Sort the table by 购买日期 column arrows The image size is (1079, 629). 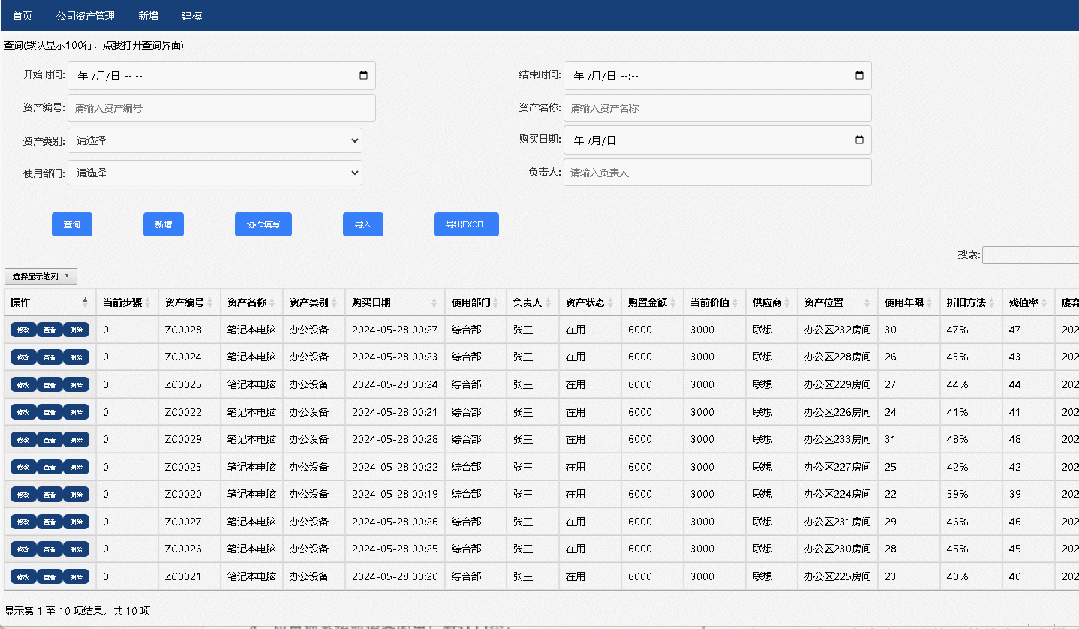(434, 303)
